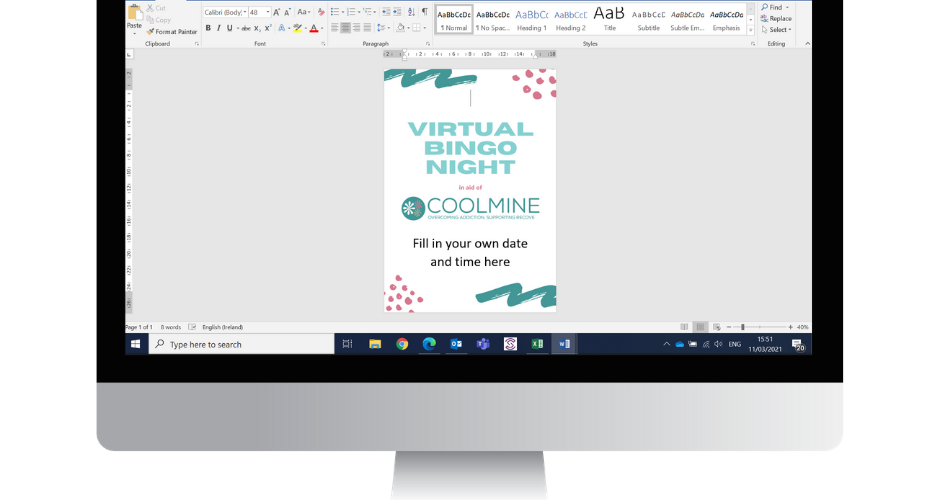
Task: Click the Decrease Indent icon
Action: tap(385, 12)
